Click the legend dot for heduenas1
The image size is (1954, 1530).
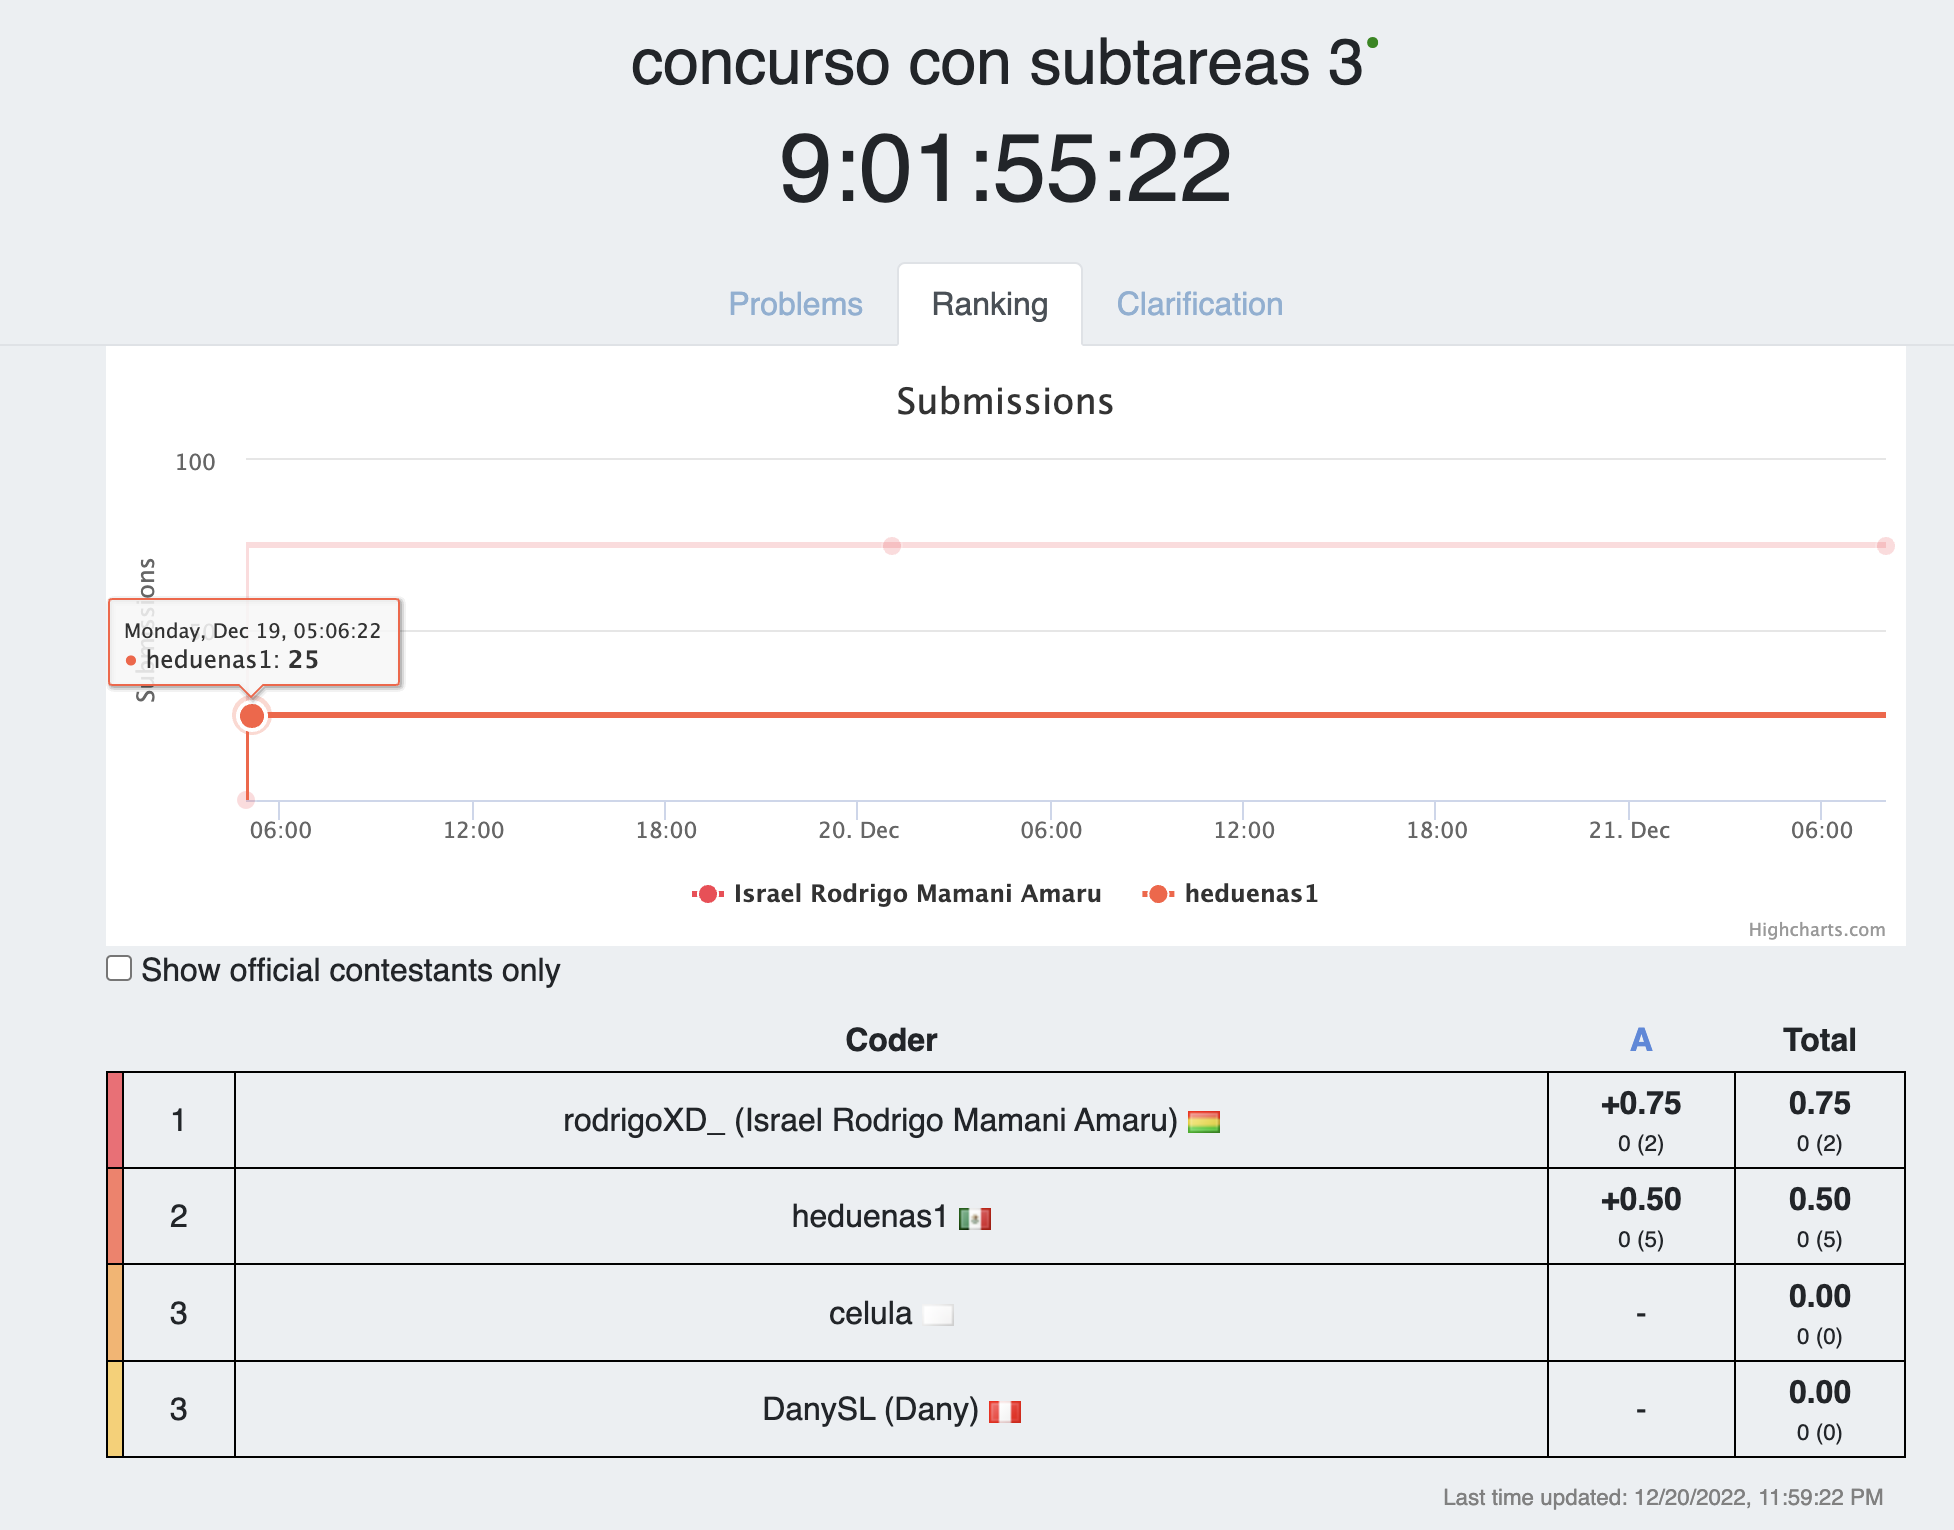[1157, 893]
